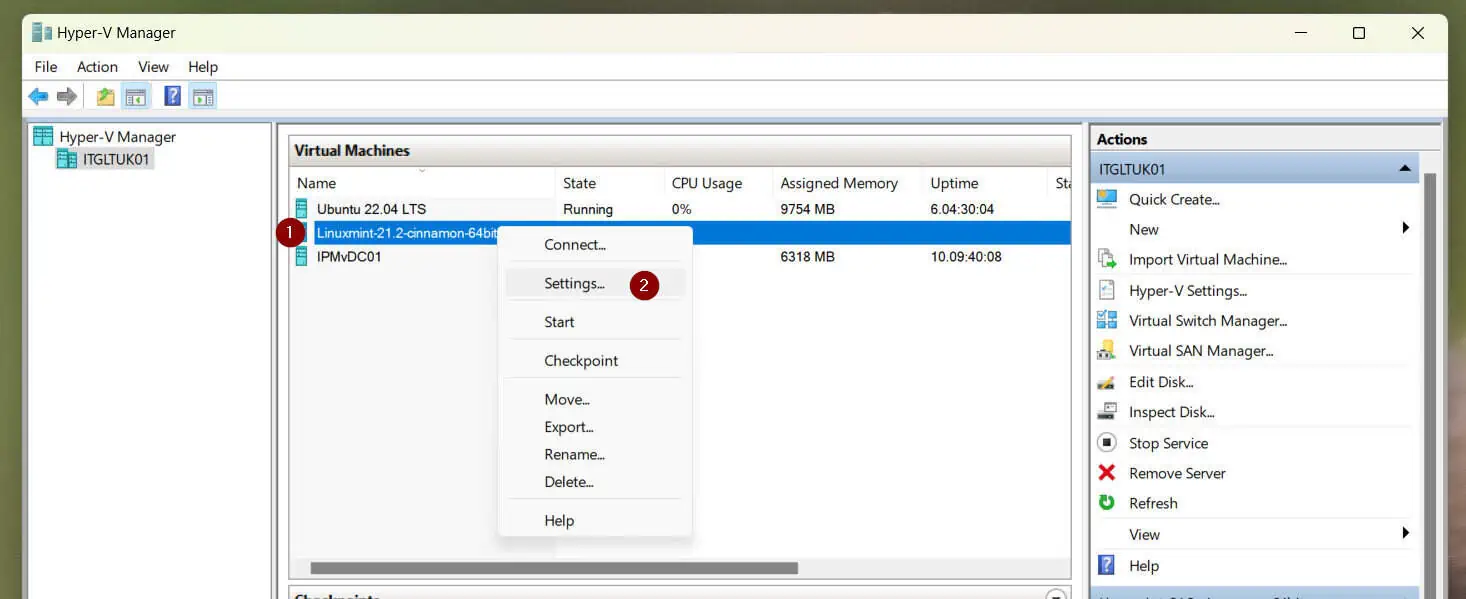
Task: Toggle the console tree toolbar icon
Action: pos(136,97)
